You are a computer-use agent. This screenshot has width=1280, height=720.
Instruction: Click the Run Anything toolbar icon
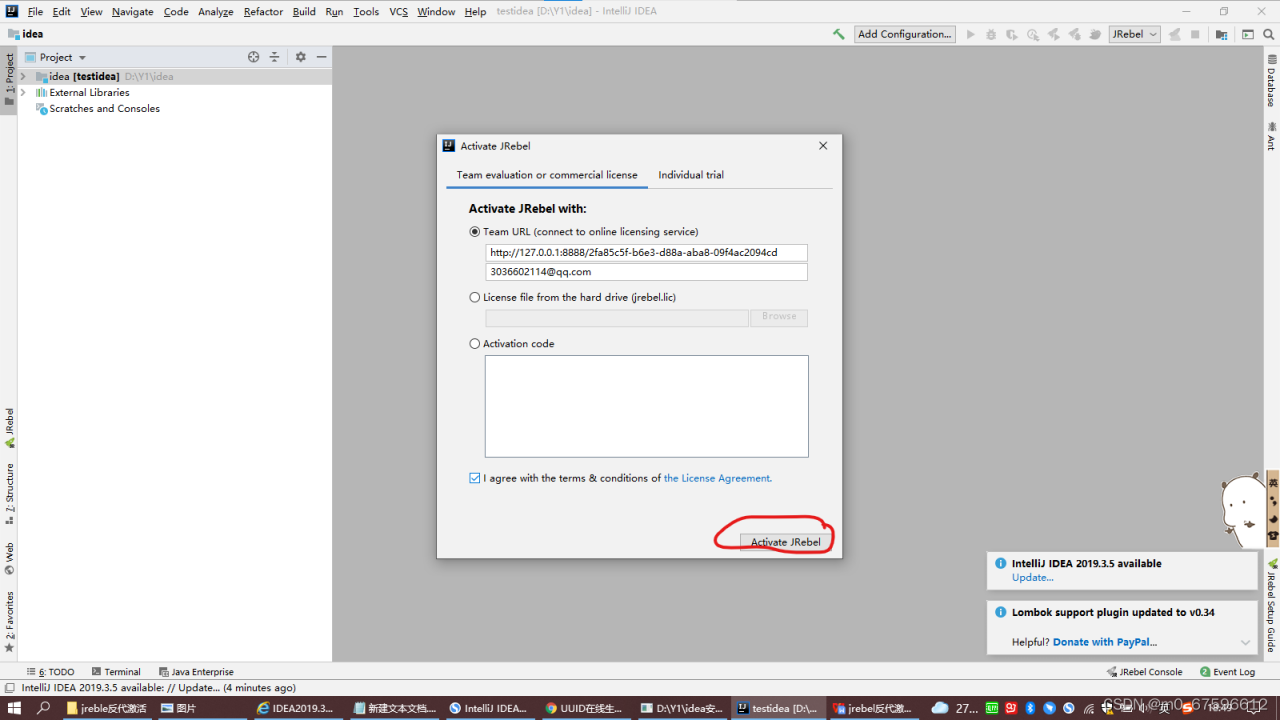1248,34
